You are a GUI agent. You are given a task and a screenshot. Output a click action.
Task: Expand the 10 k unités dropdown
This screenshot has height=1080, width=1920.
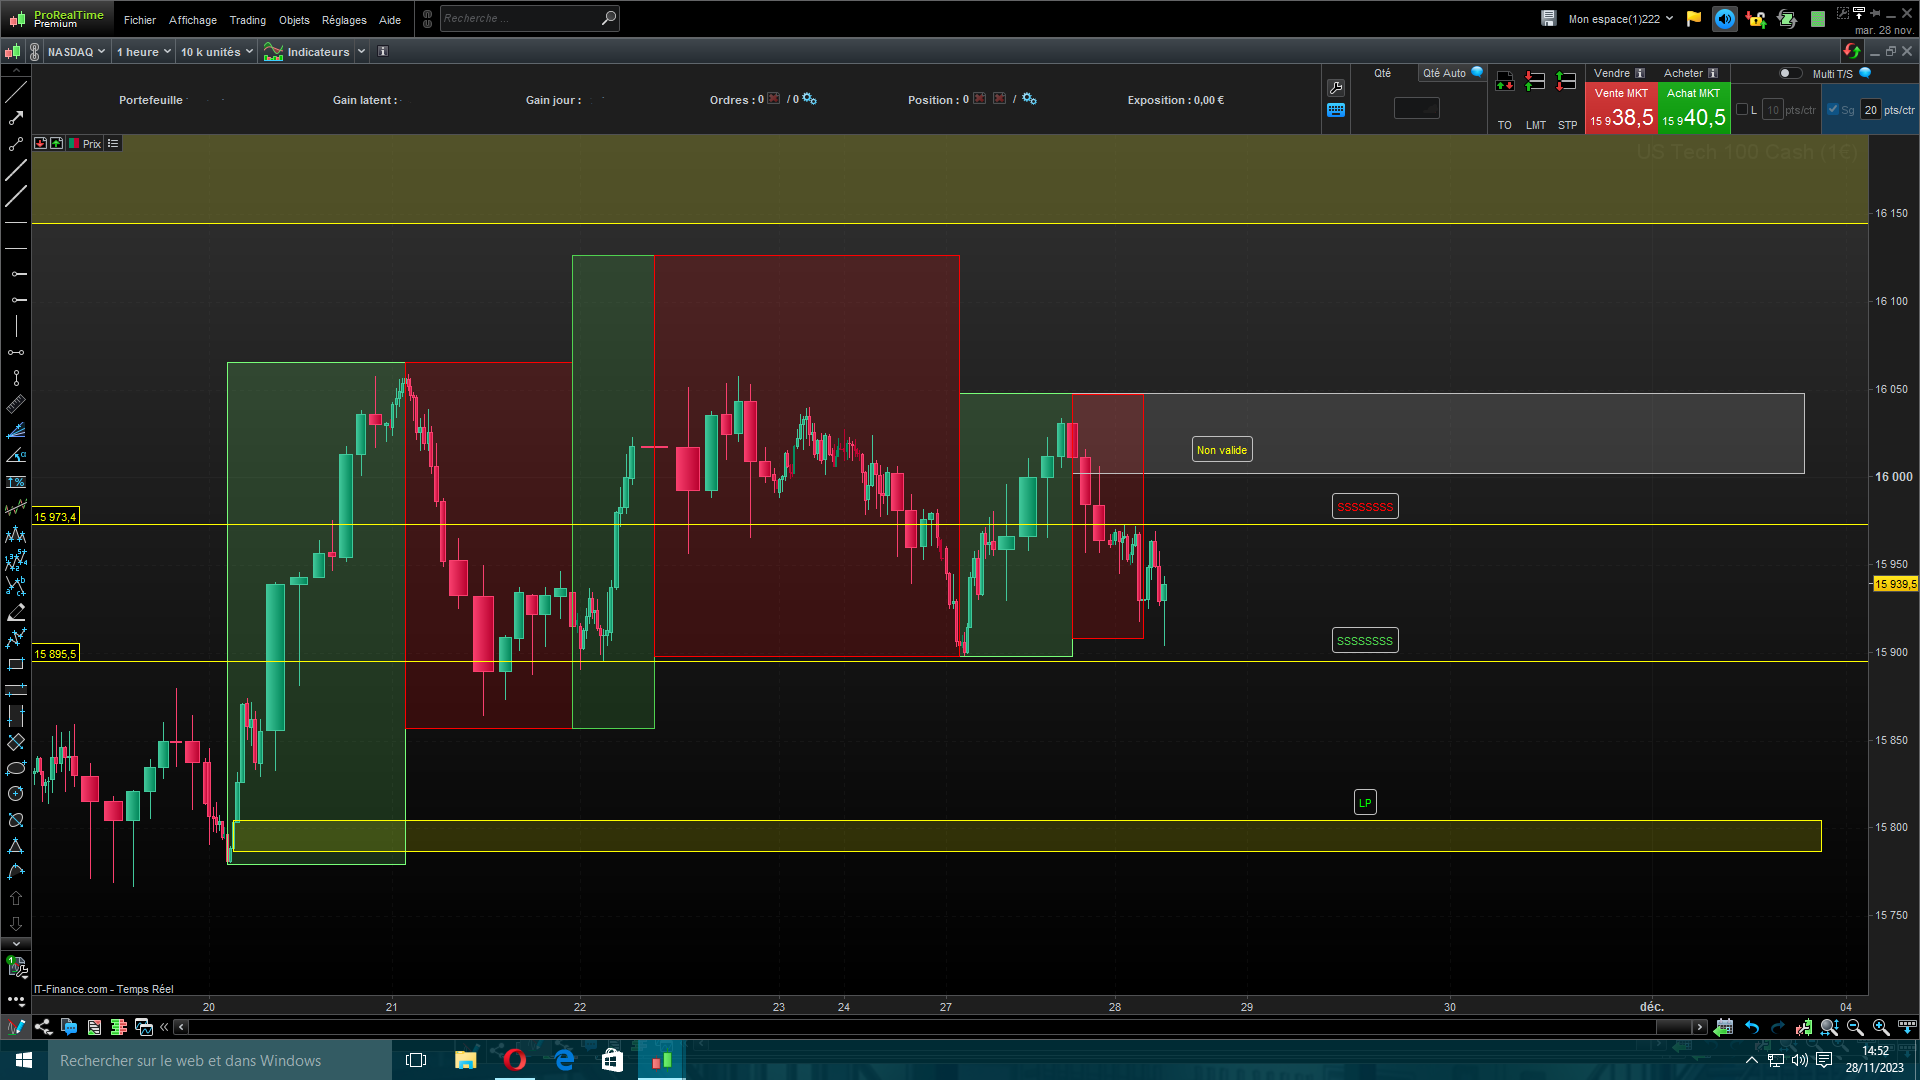(x=216, y=52)
